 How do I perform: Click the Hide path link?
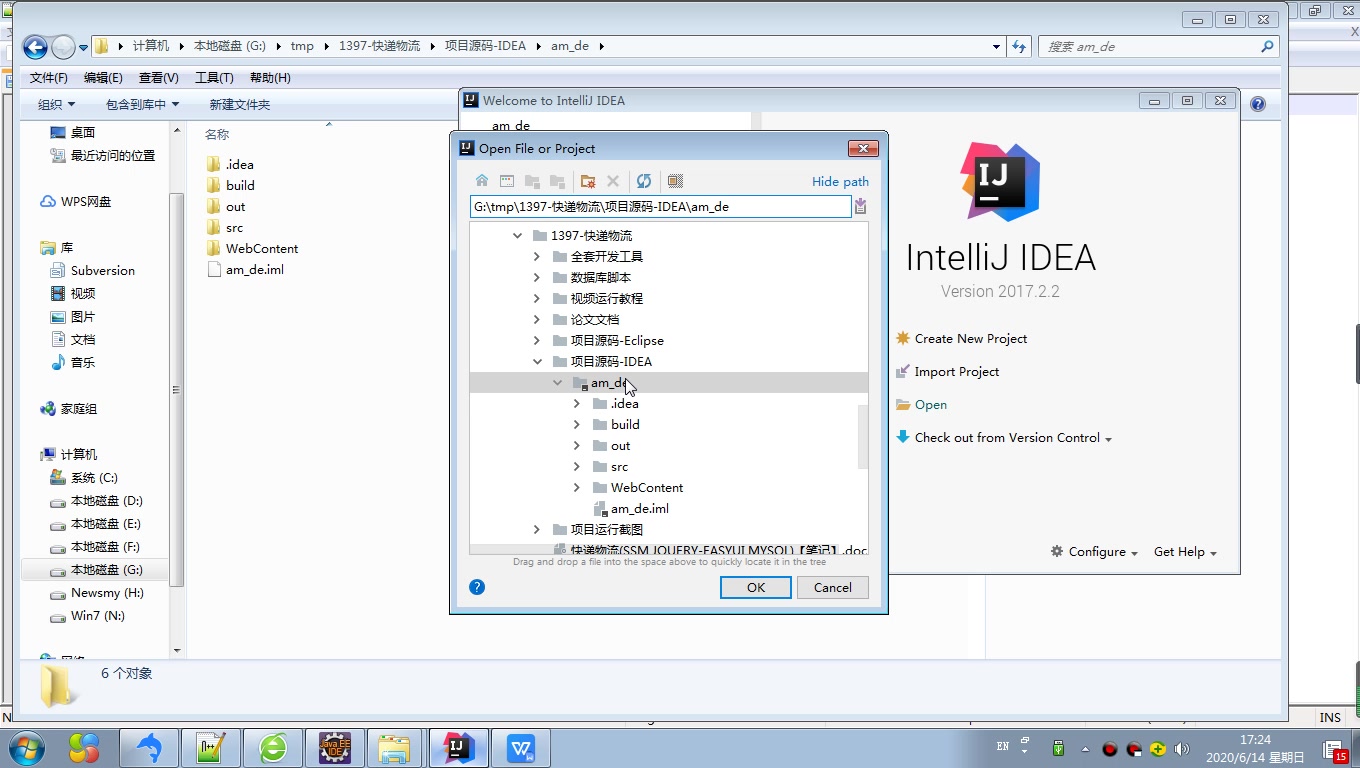click(x=840, y=181)
